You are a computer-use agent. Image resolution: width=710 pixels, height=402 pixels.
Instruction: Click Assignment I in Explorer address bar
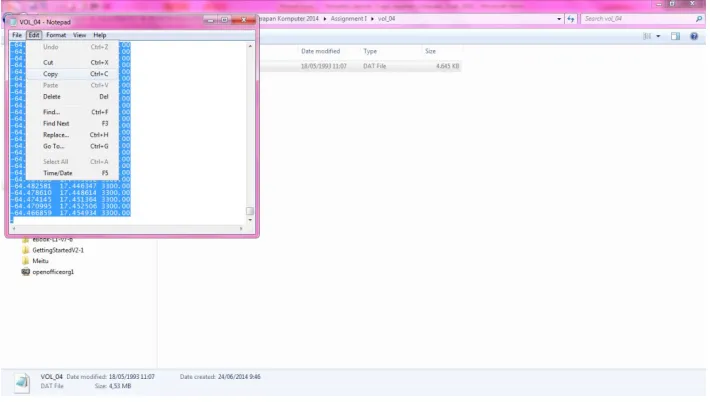348,19
